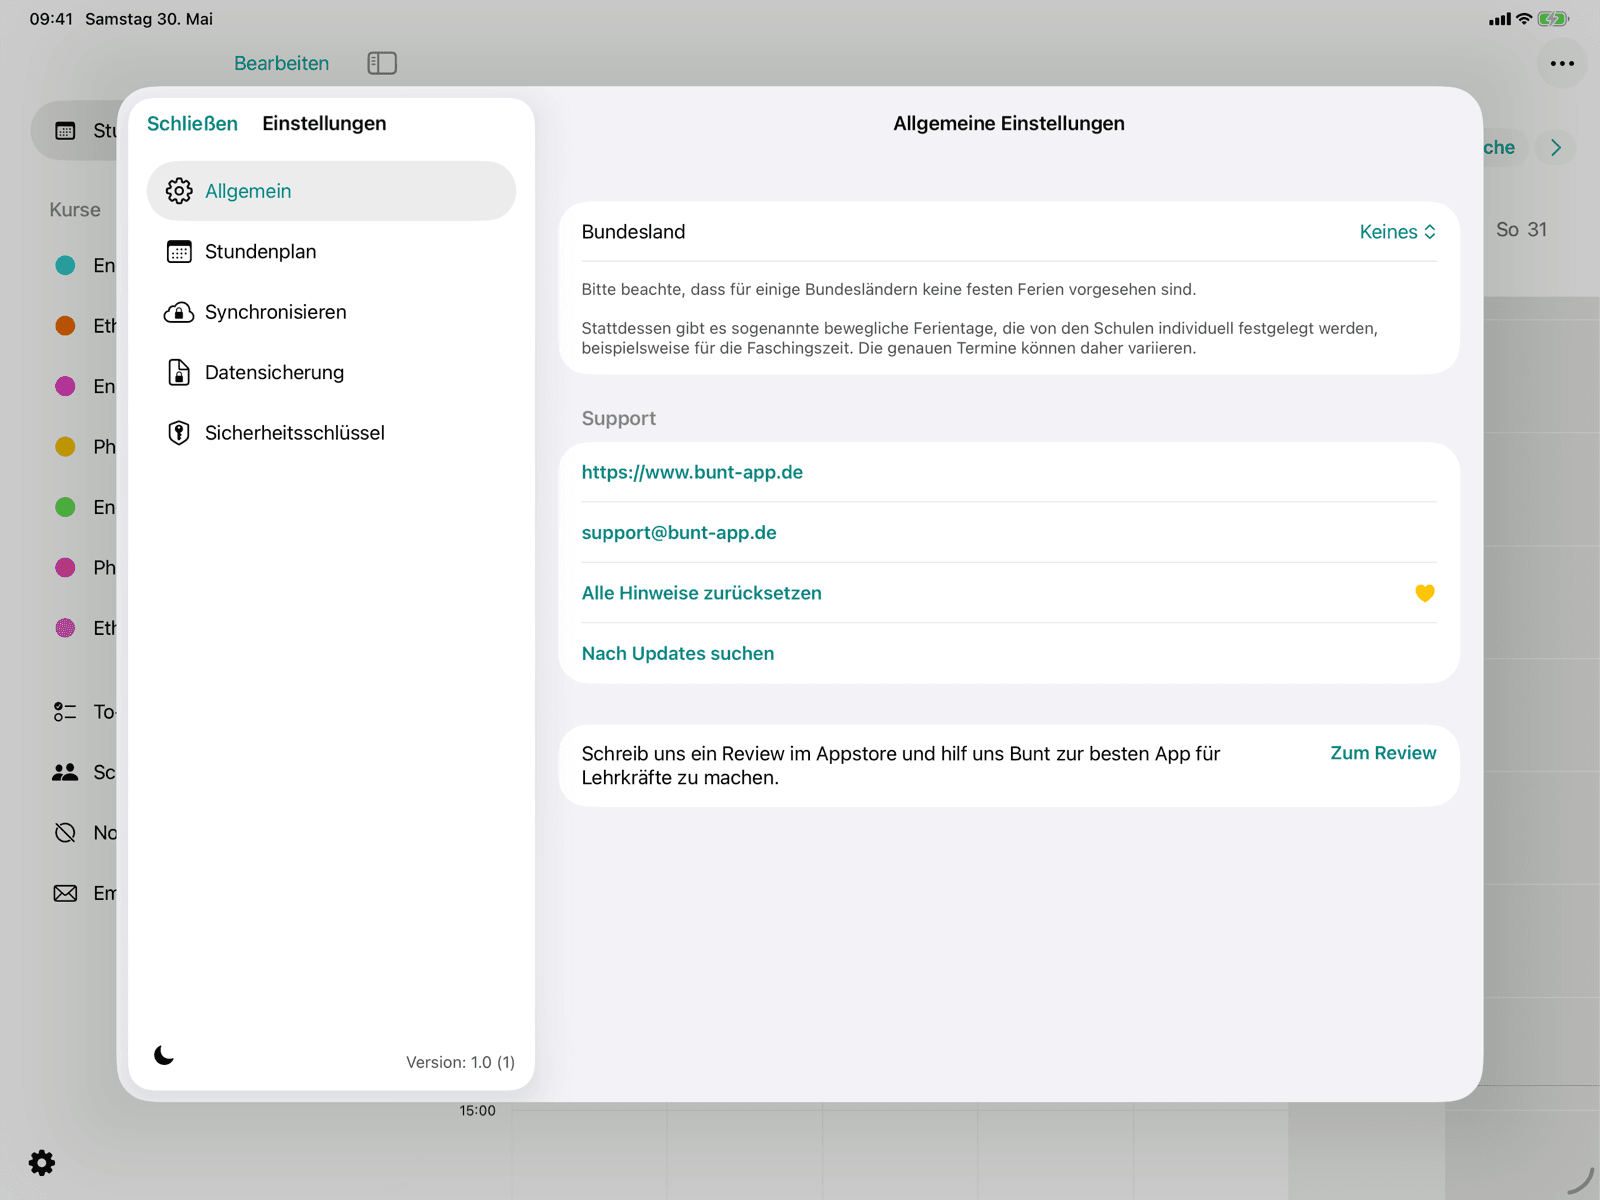Click the Allgemeine Einstellungen heading
The height and width of the screenshot is (1200, 1600).
point(1009,124)
